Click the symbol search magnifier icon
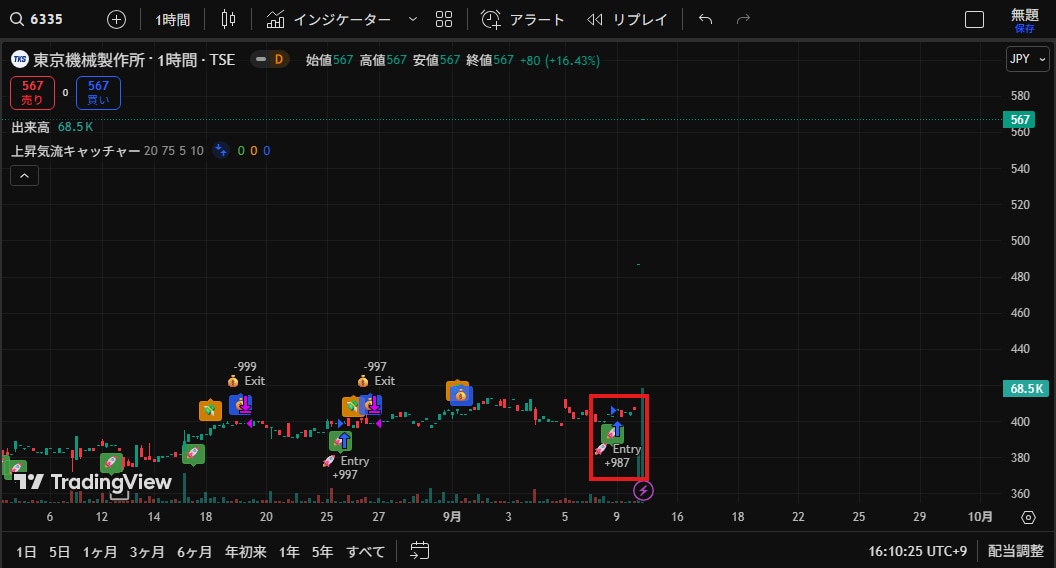The width and height of the screenshot is (1056, 568). tap(17, 20)
